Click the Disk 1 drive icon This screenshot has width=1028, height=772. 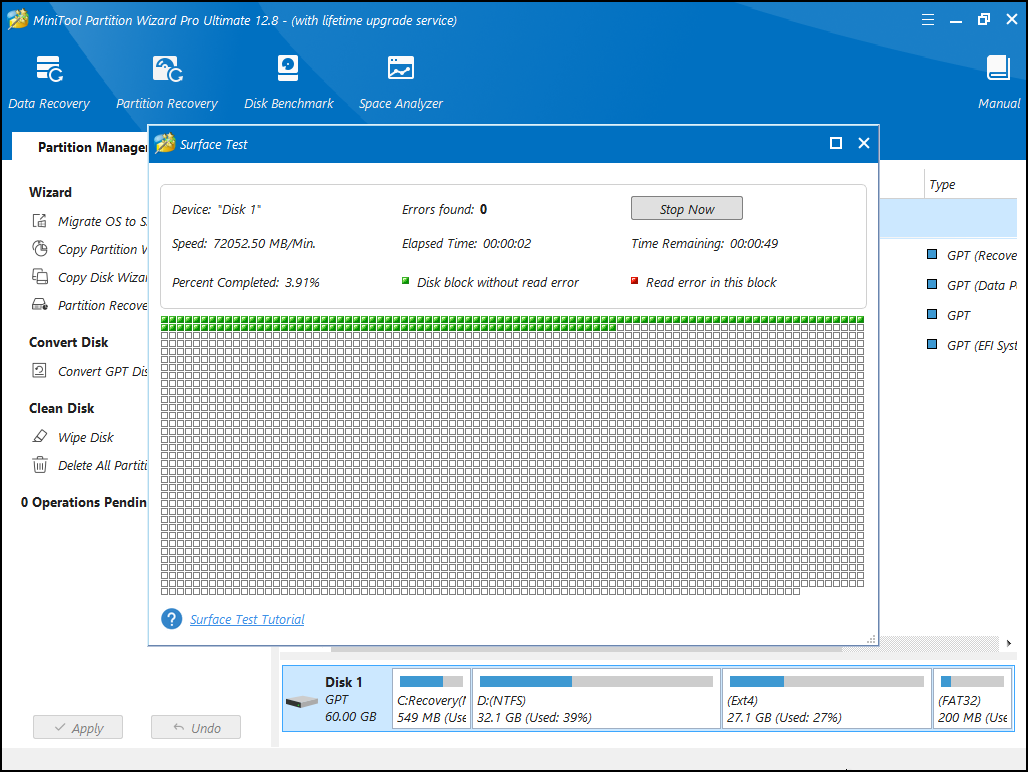[x=302, y=701]
